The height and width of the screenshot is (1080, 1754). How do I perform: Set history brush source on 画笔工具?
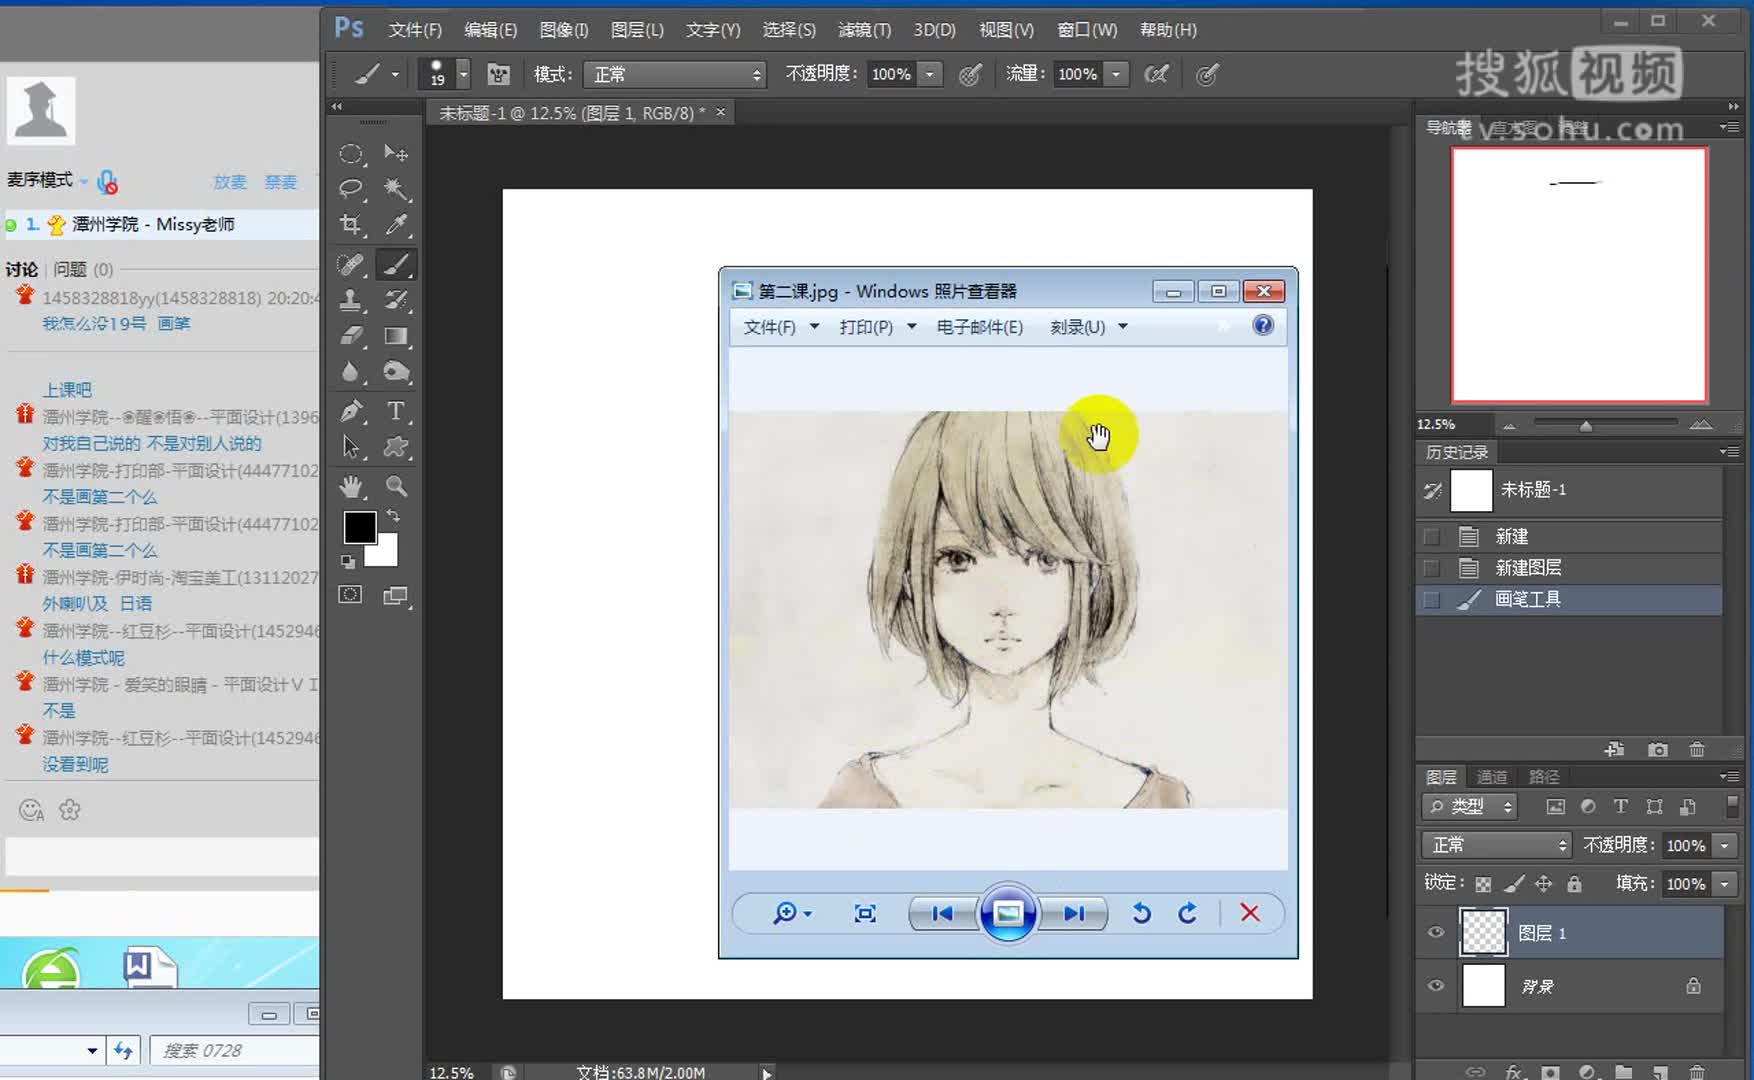tap(1432, 599)
